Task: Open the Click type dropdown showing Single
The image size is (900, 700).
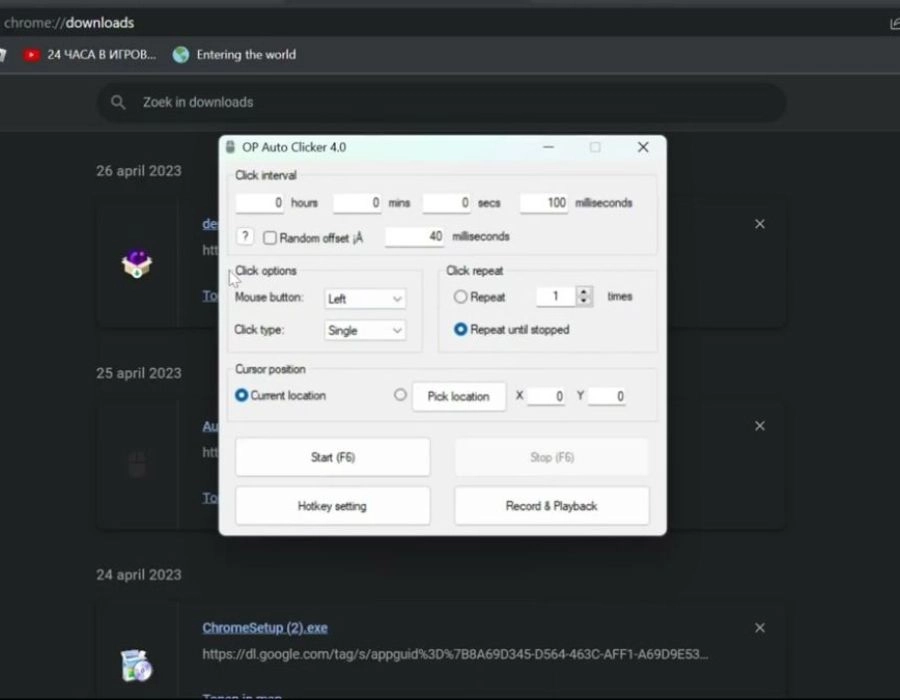Action: [364, 330]
